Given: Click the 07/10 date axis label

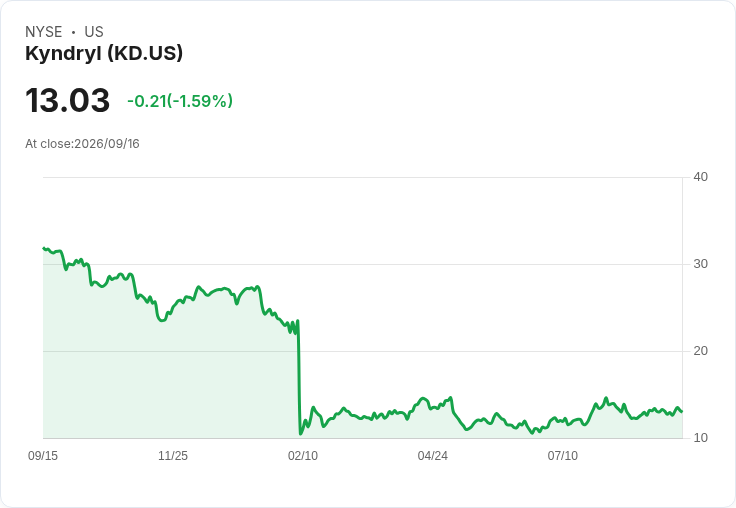Looking at the screenshot, I should (562, 456).
